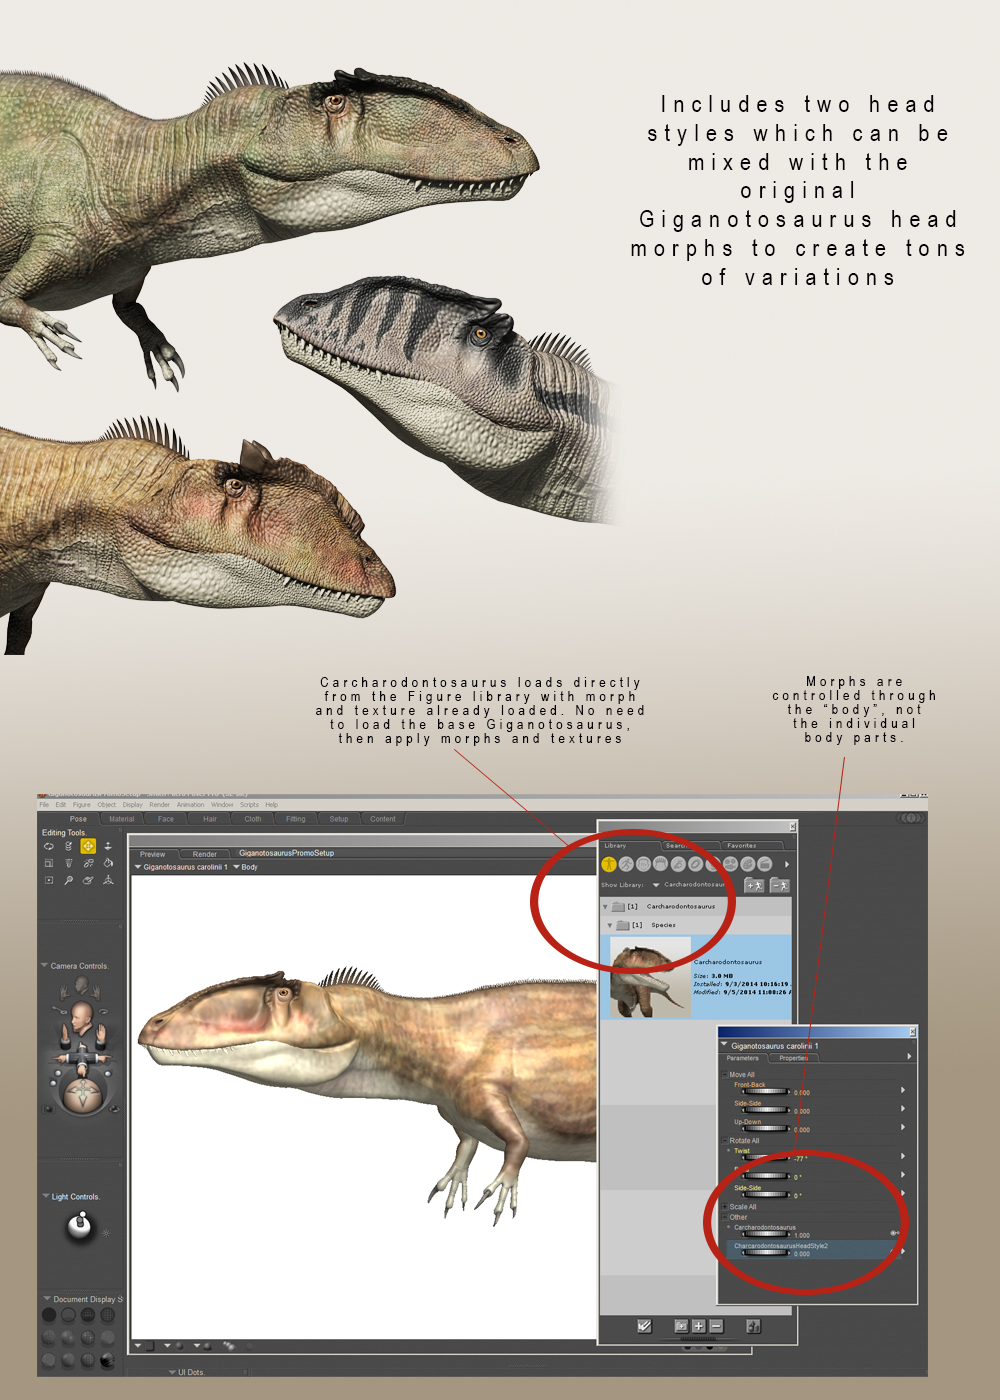Open the Document Display Style menu
1000x1400 pixels.
point(46,1299)
